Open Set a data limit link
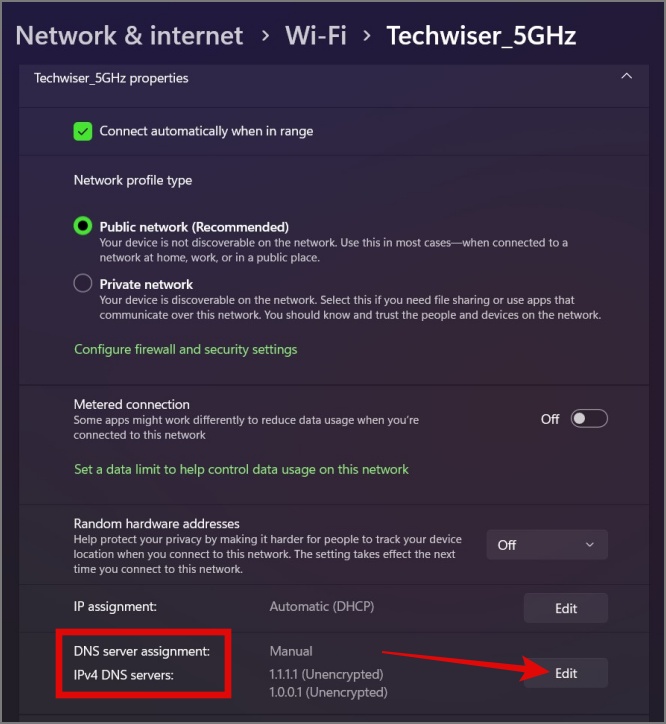 (241, 469)
